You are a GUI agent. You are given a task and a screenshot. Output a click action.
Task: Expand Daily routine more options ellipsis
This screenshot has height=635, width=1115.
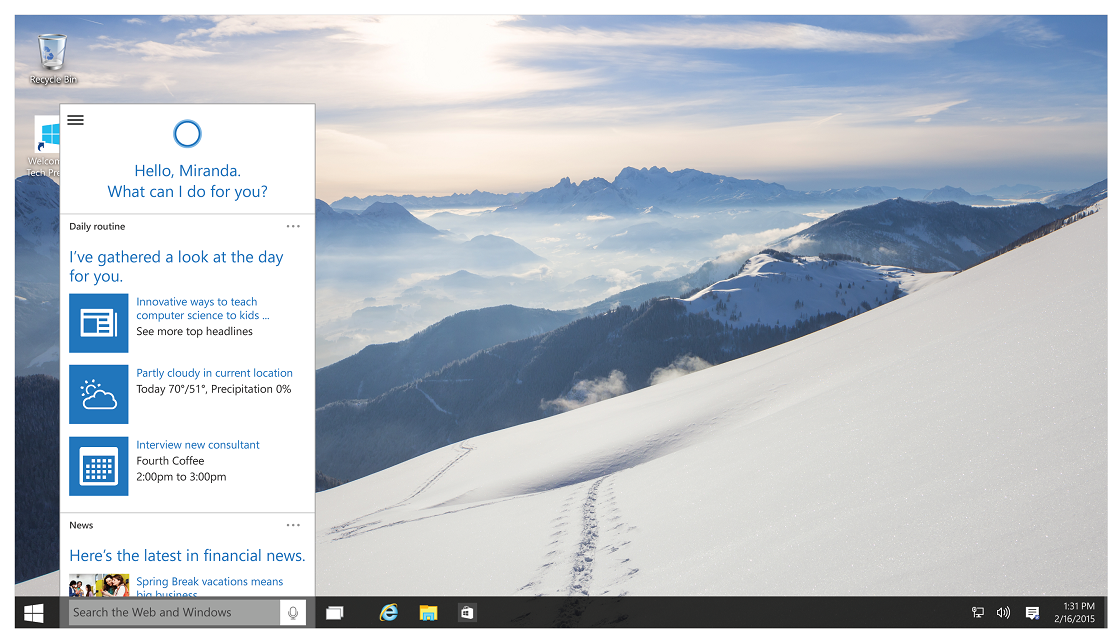point(293,226)
